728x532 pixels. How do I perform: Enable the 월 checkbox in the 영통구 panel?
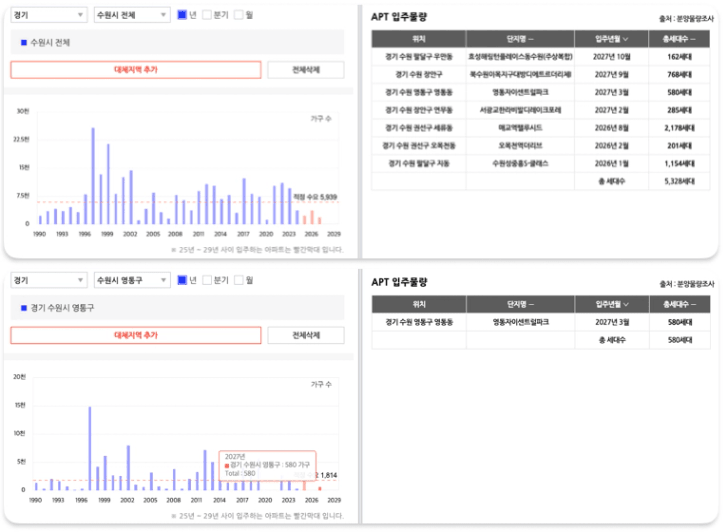(239, 280)
